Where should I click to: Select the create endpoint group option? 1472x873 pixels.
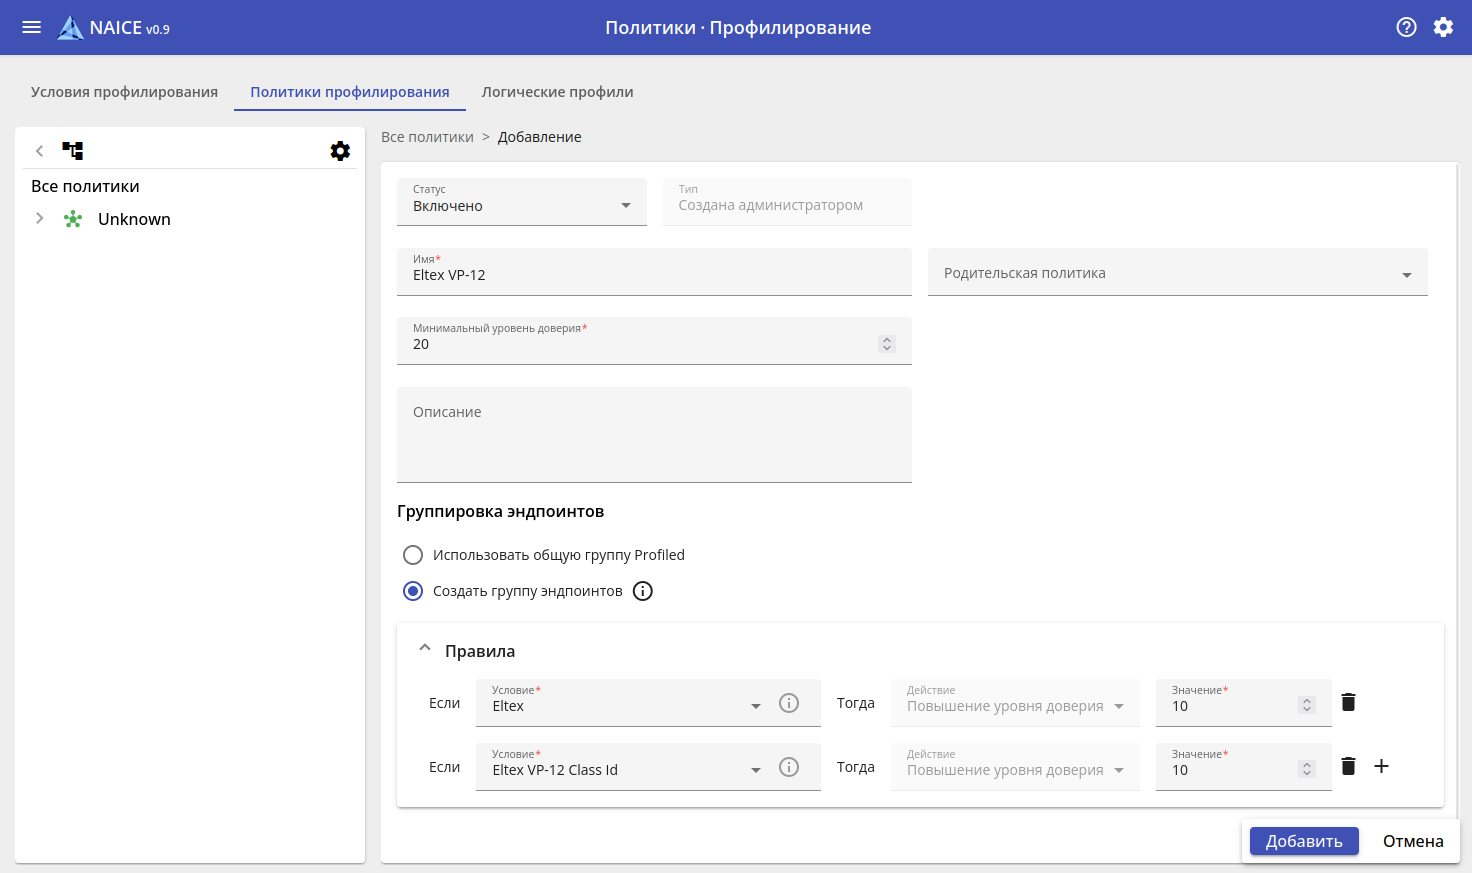[413, 591]
